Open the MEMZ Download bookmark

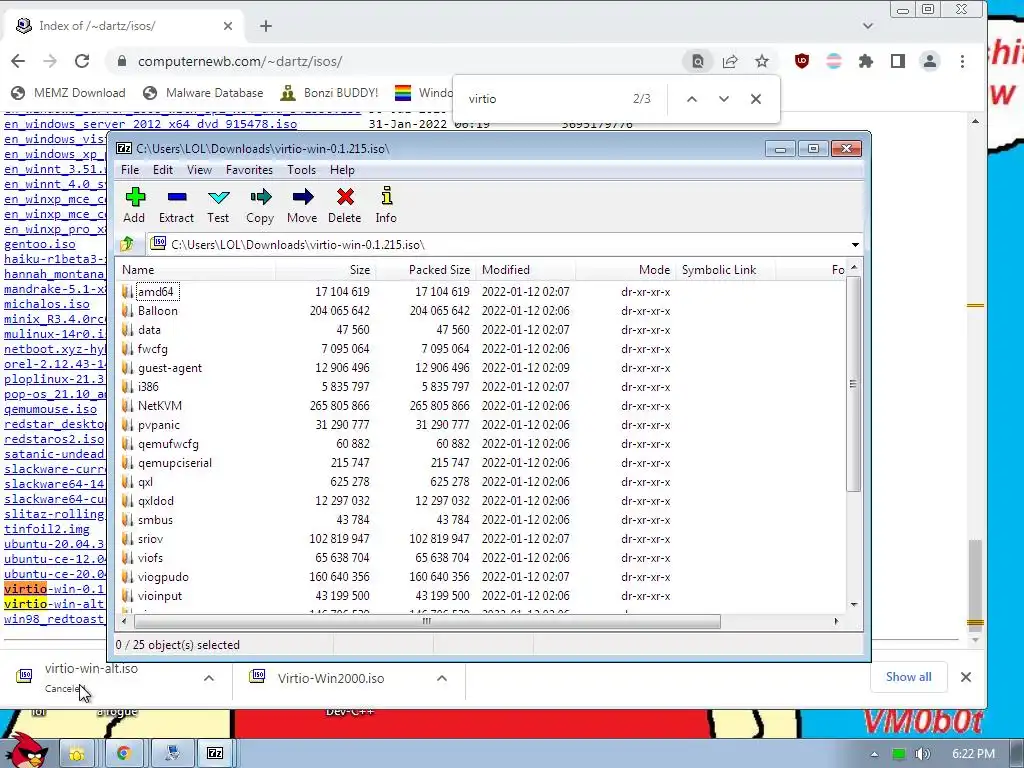click(x=69, y=93)
